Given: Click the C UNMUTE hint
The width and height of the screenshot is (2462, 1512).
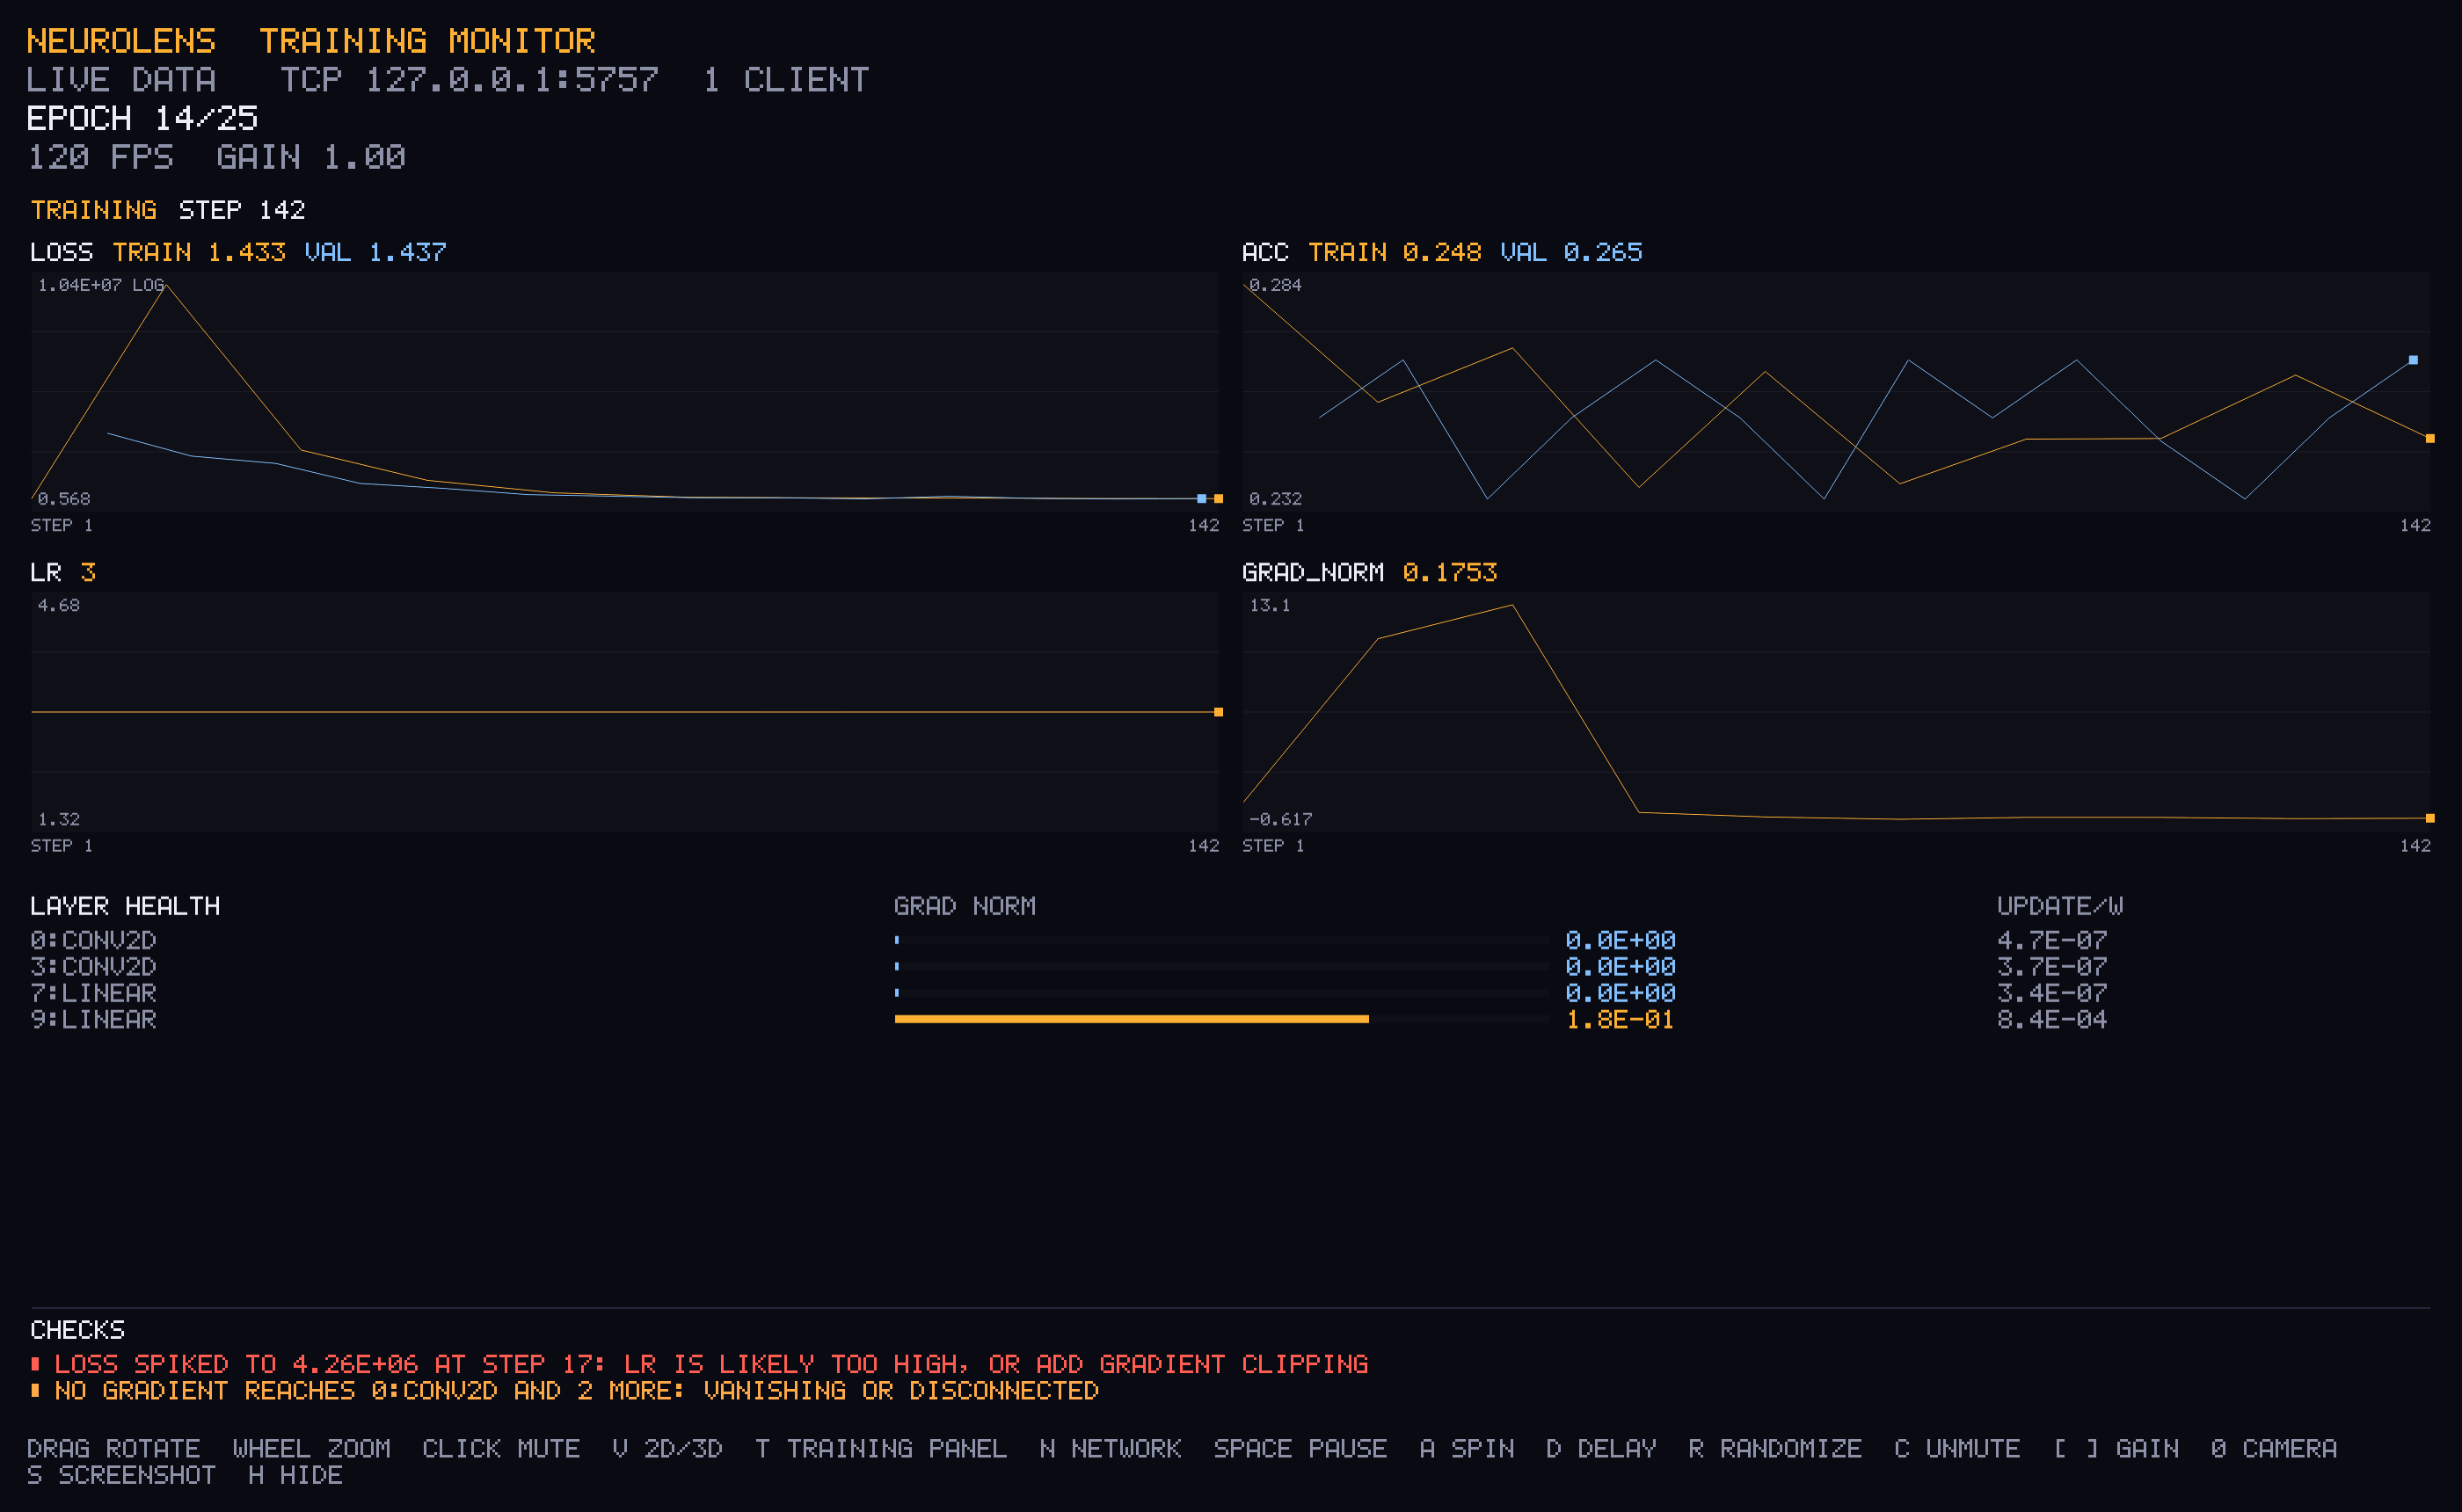Looking at the screenshot, I should [1957, 1449].
